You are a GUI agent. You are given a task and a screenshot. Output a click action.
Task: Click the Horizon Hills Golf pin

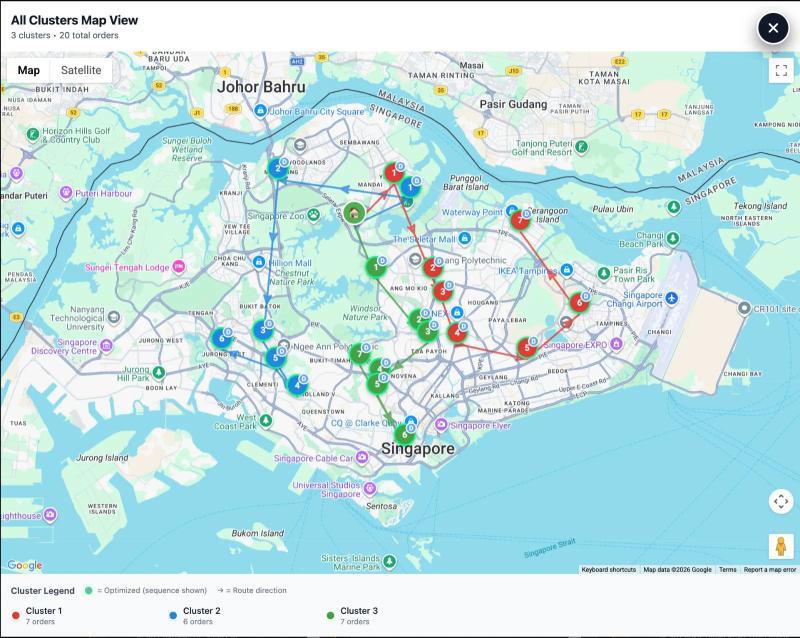(x=33, y=135)
